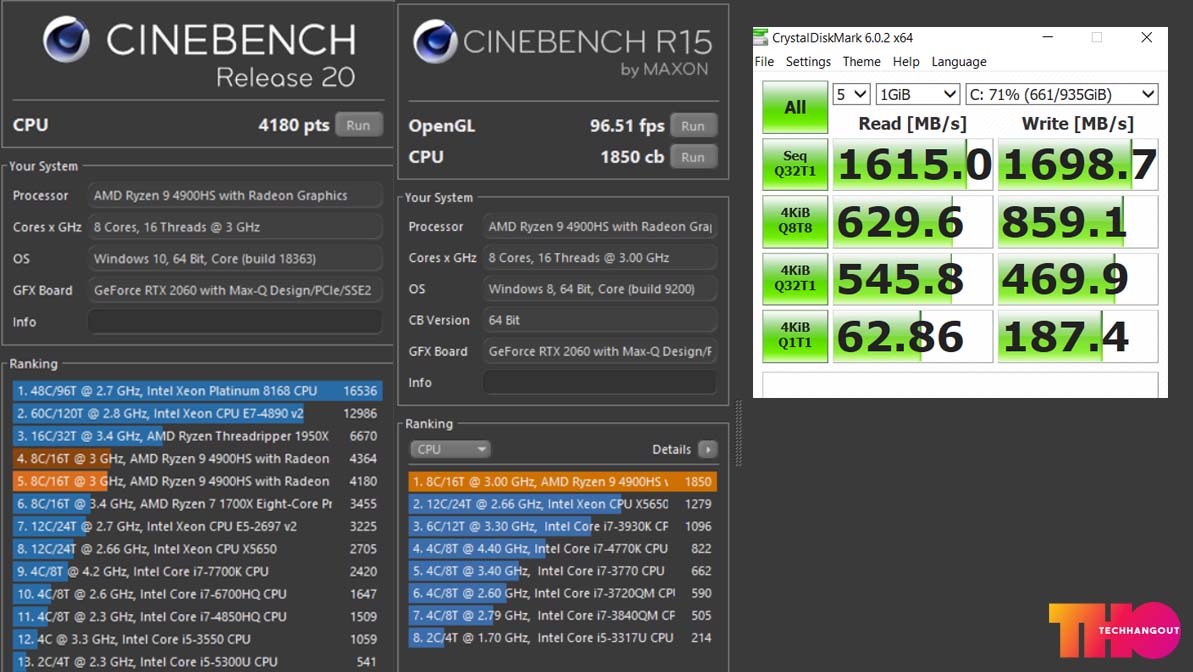1193x672 pixels.
Task: Click the "Windows 8, 64 Bit" OS value
Action: click(600, 289)
